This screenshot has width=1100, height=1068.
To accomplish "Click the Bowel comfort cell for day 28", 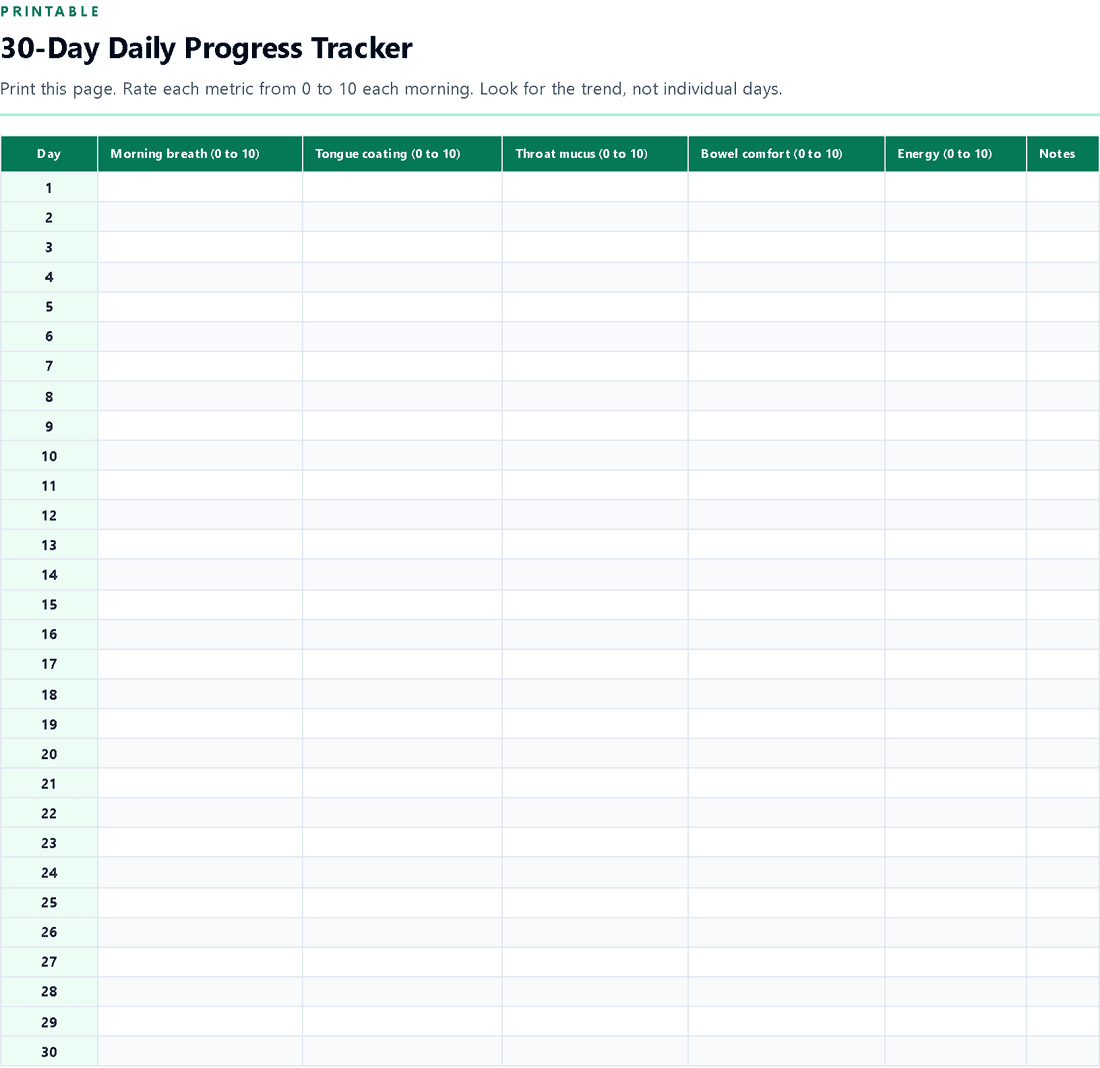I will click(786, 992).
